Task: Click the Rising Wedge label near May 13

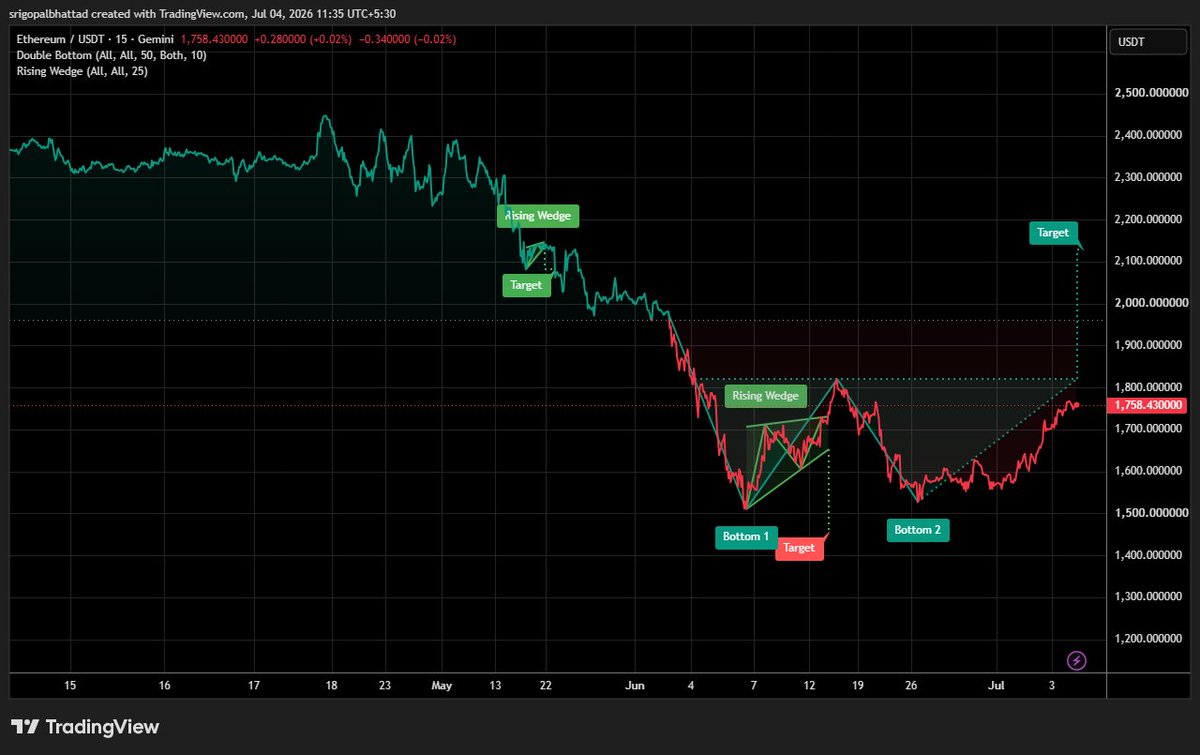Action: [x=538, y=215]
